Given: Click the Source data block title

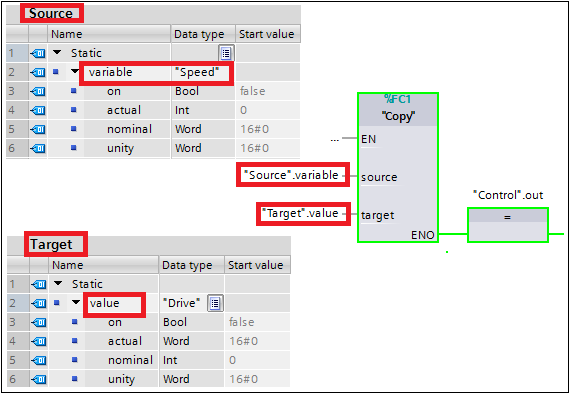Looking at the screenshot, I should [51, 13].
